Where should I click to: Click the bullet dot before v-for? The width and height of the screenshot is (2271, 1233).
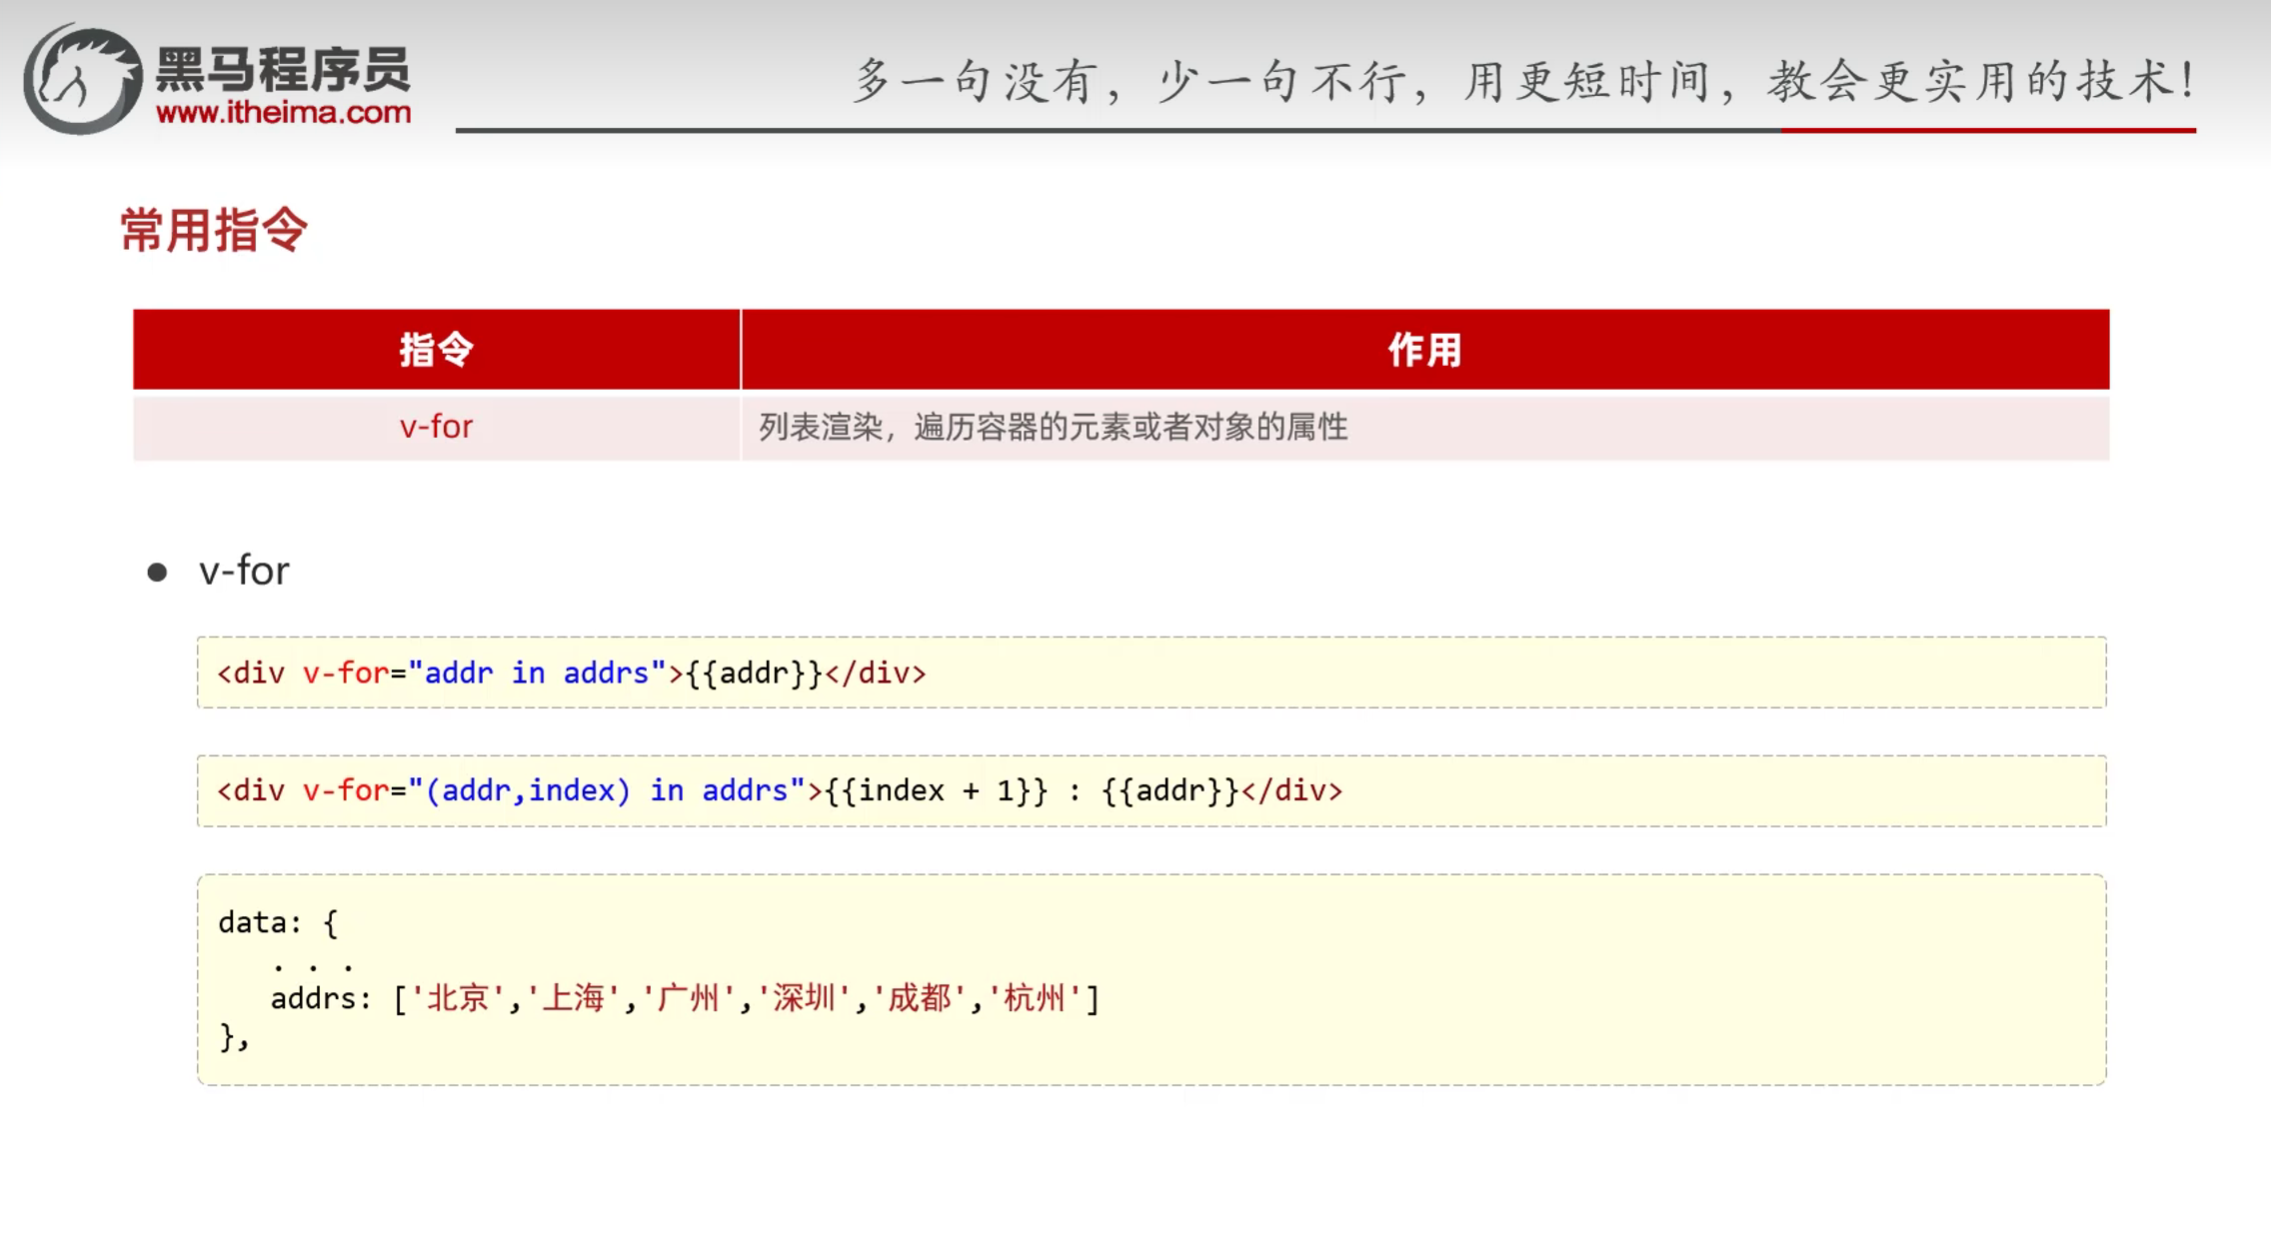[157, 572]
